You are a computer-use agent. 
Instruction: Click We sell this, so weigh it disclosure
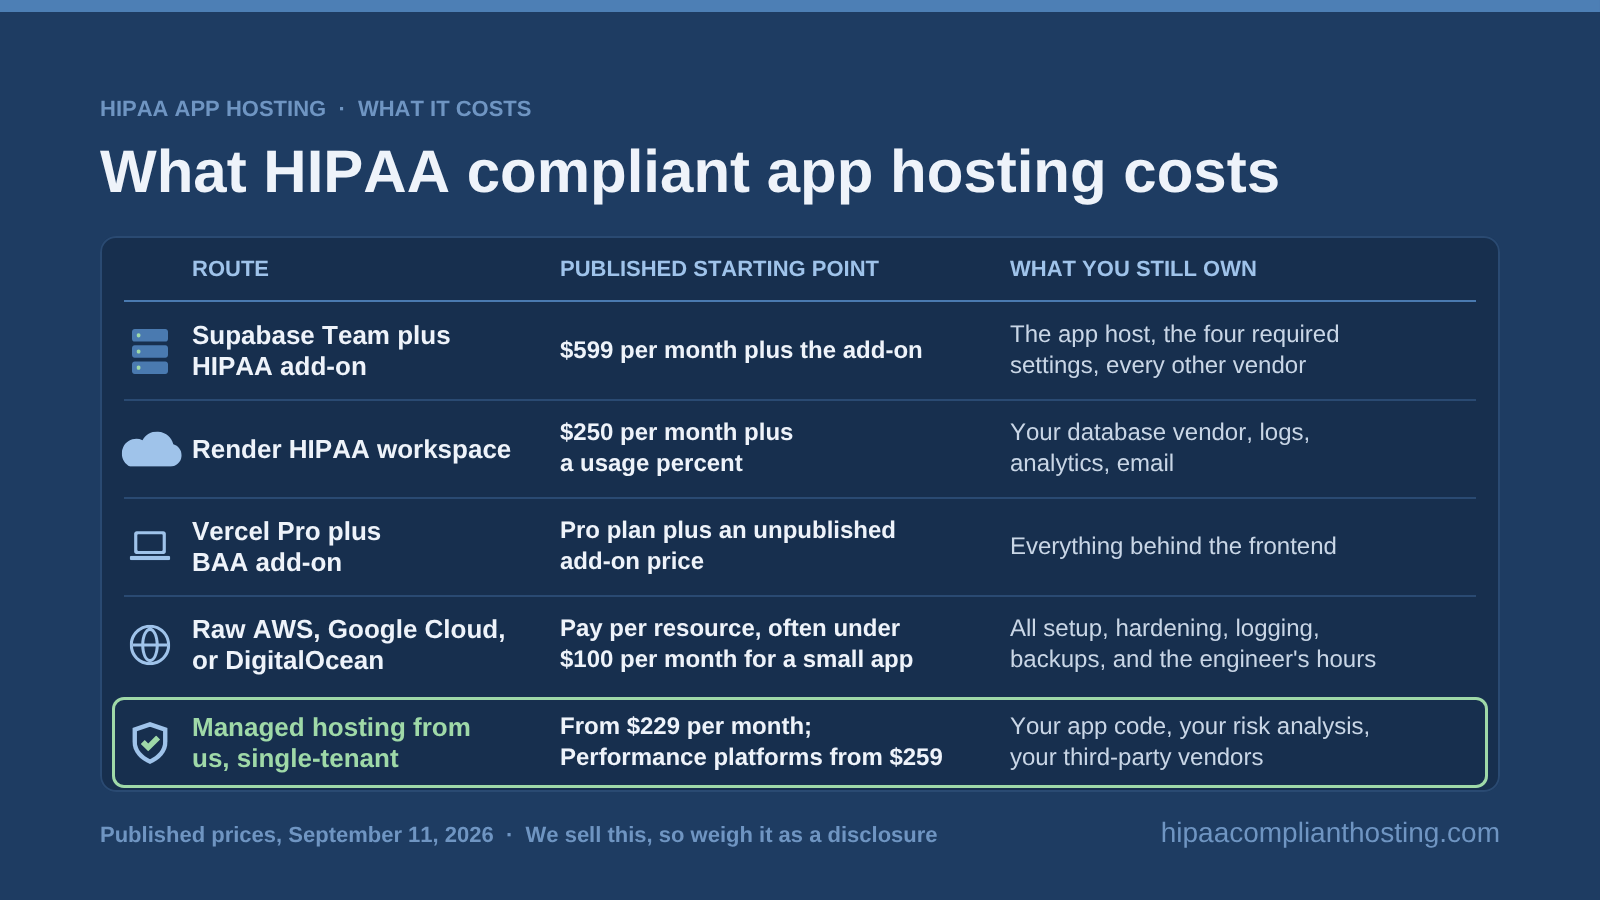[731, 835]
